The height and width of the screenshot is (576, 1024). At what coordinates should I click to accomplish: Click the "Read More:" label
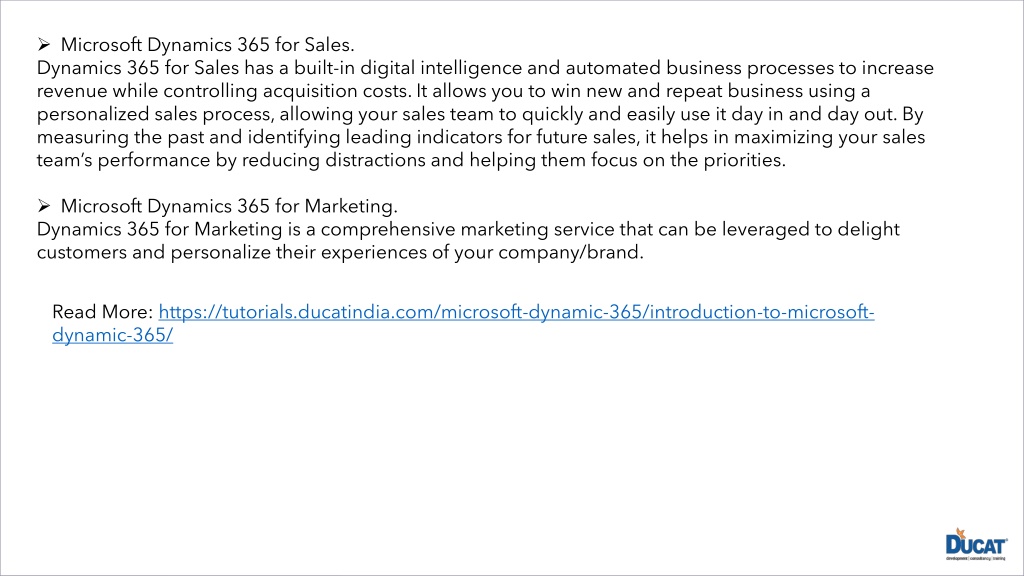[103, 312]
